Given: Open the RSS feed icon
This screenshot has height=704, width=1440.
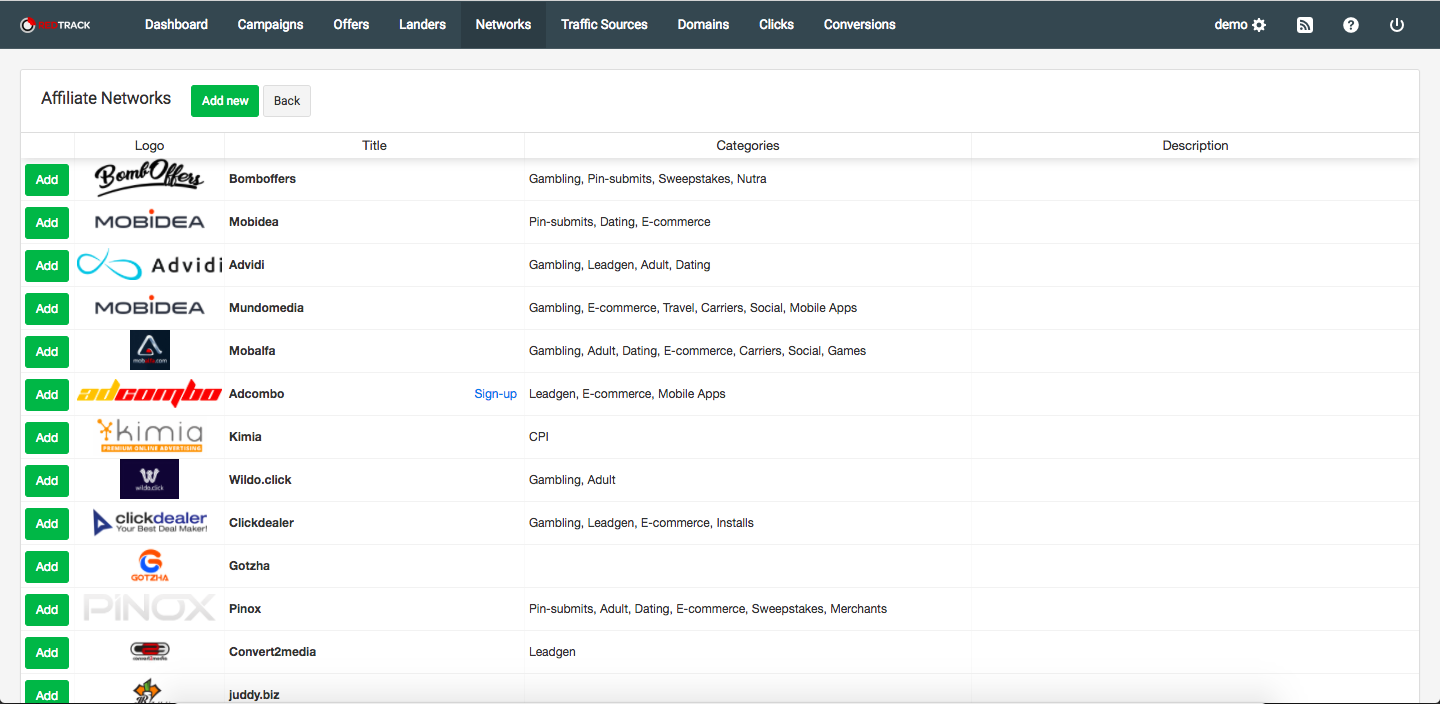Looking at the screenshot, I should (1305, 25).
